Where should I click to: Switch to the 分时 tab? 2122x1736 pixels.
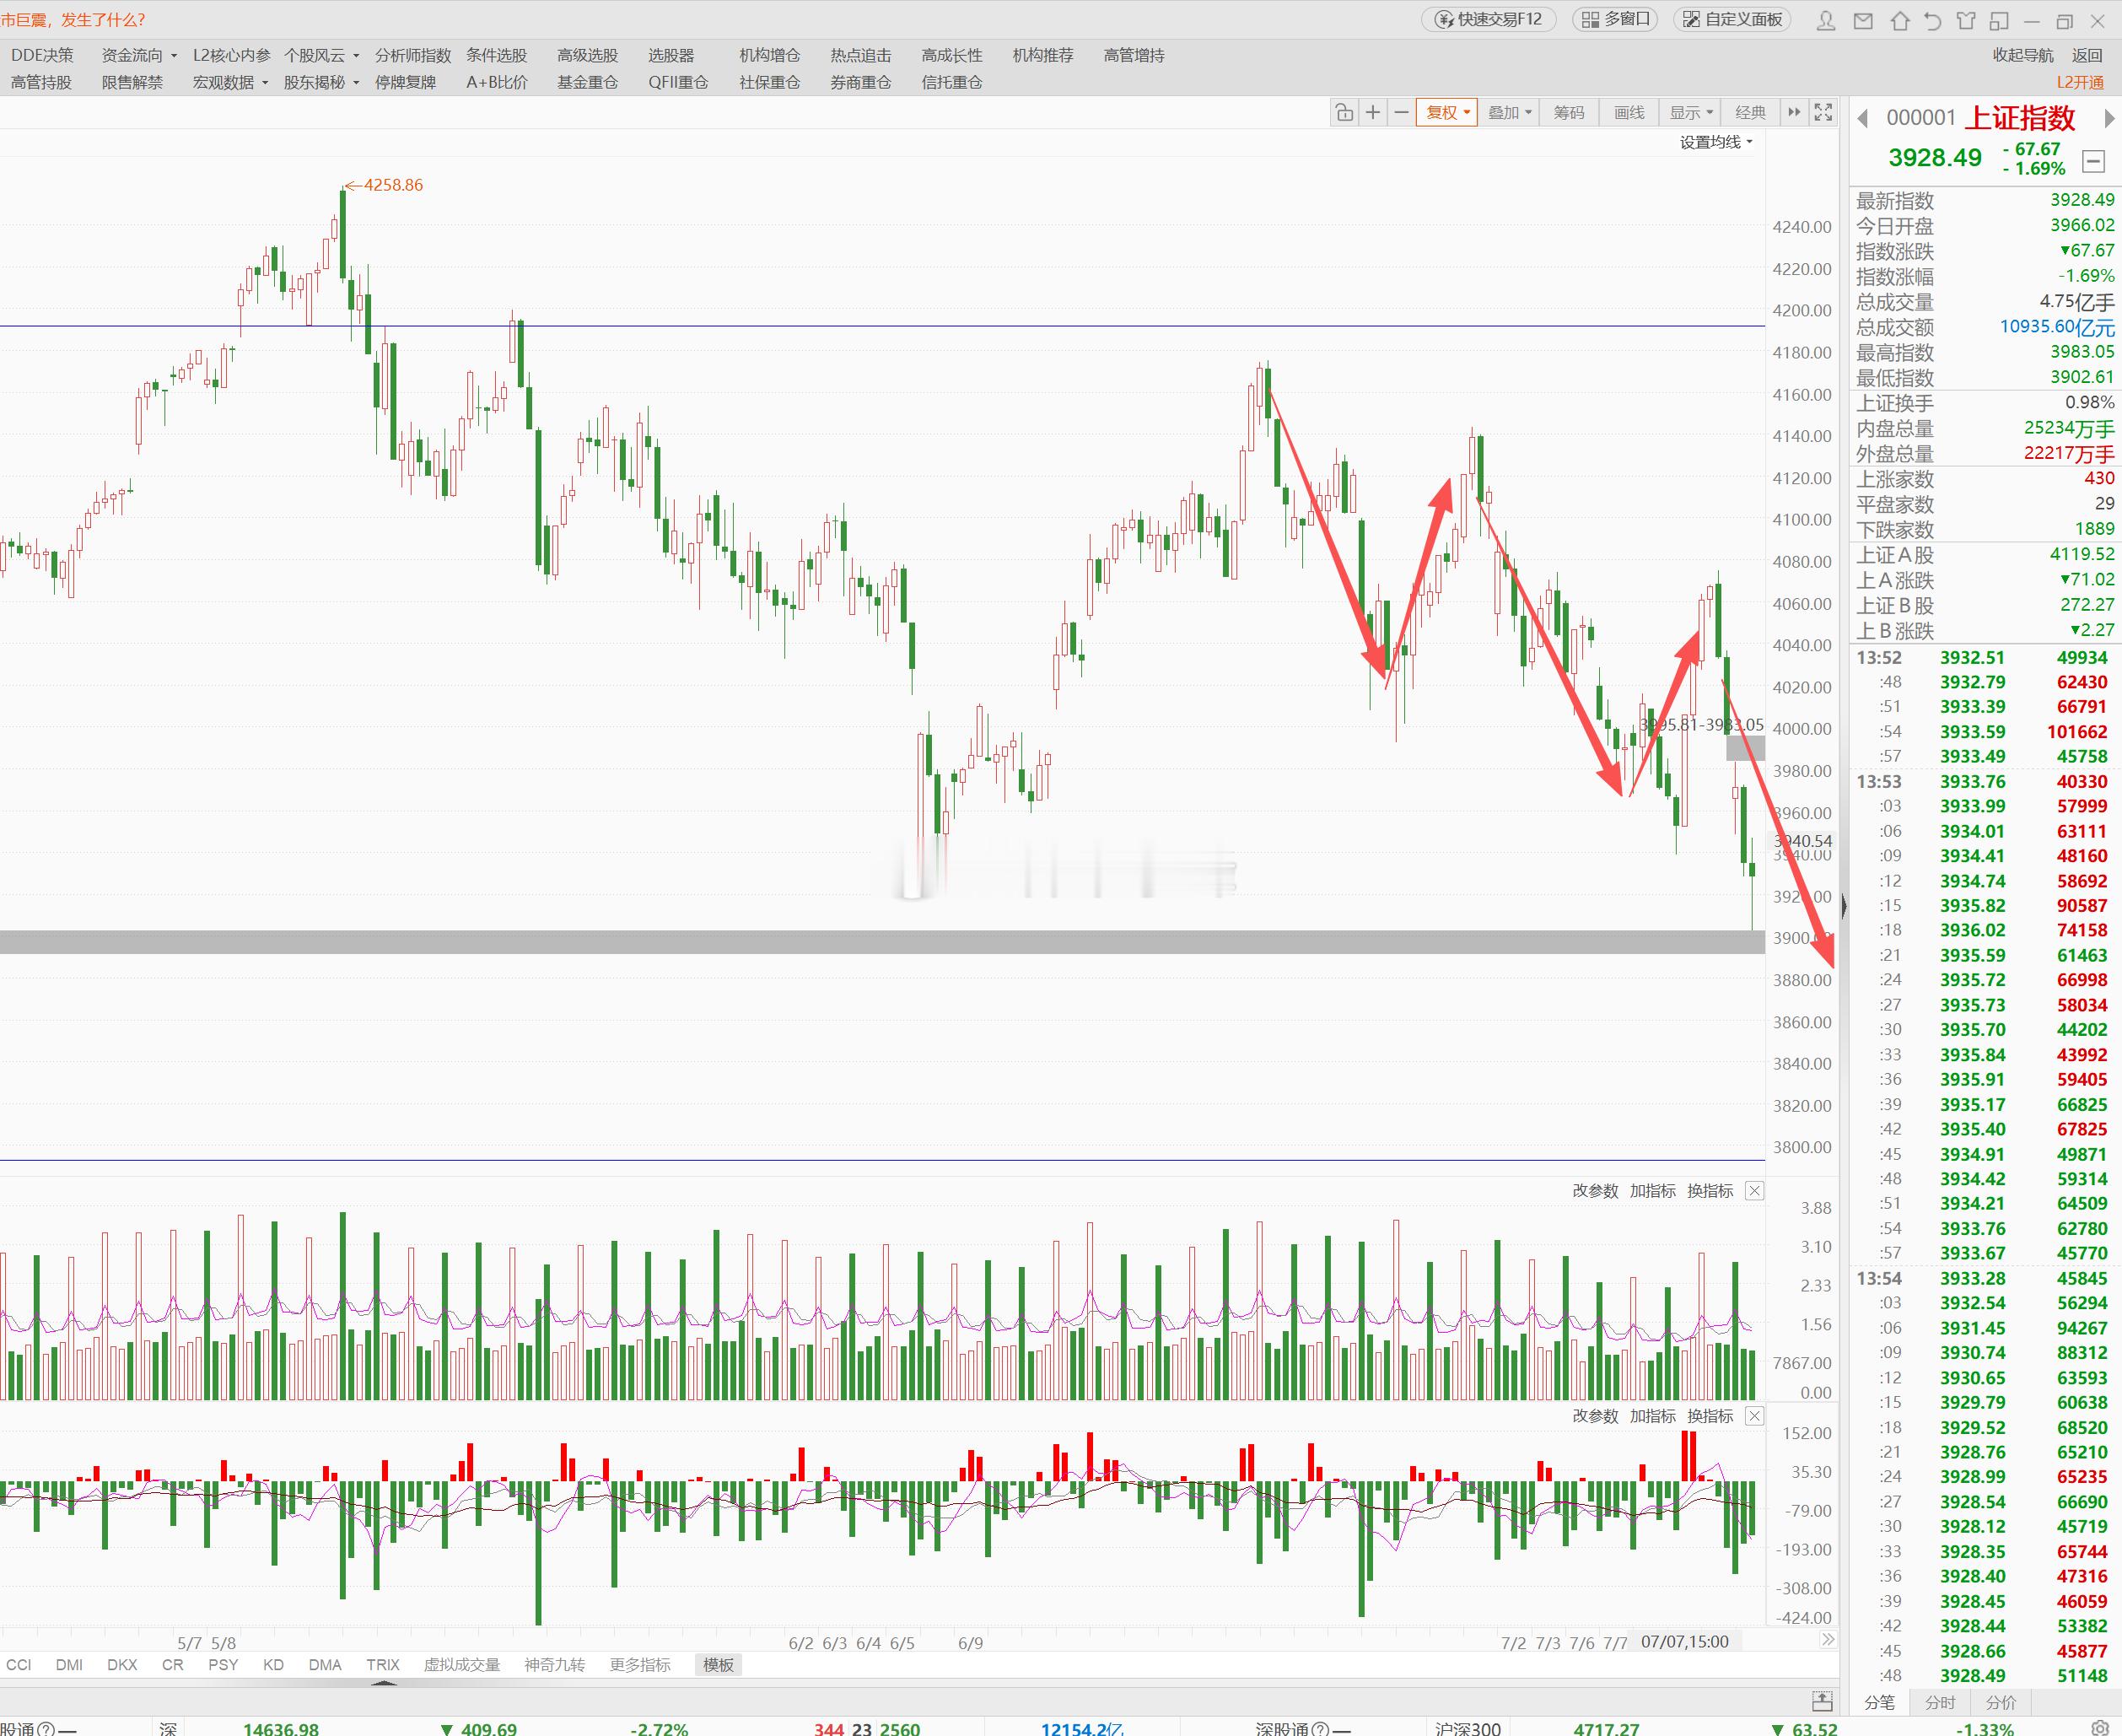(x=1940, y=1702)
